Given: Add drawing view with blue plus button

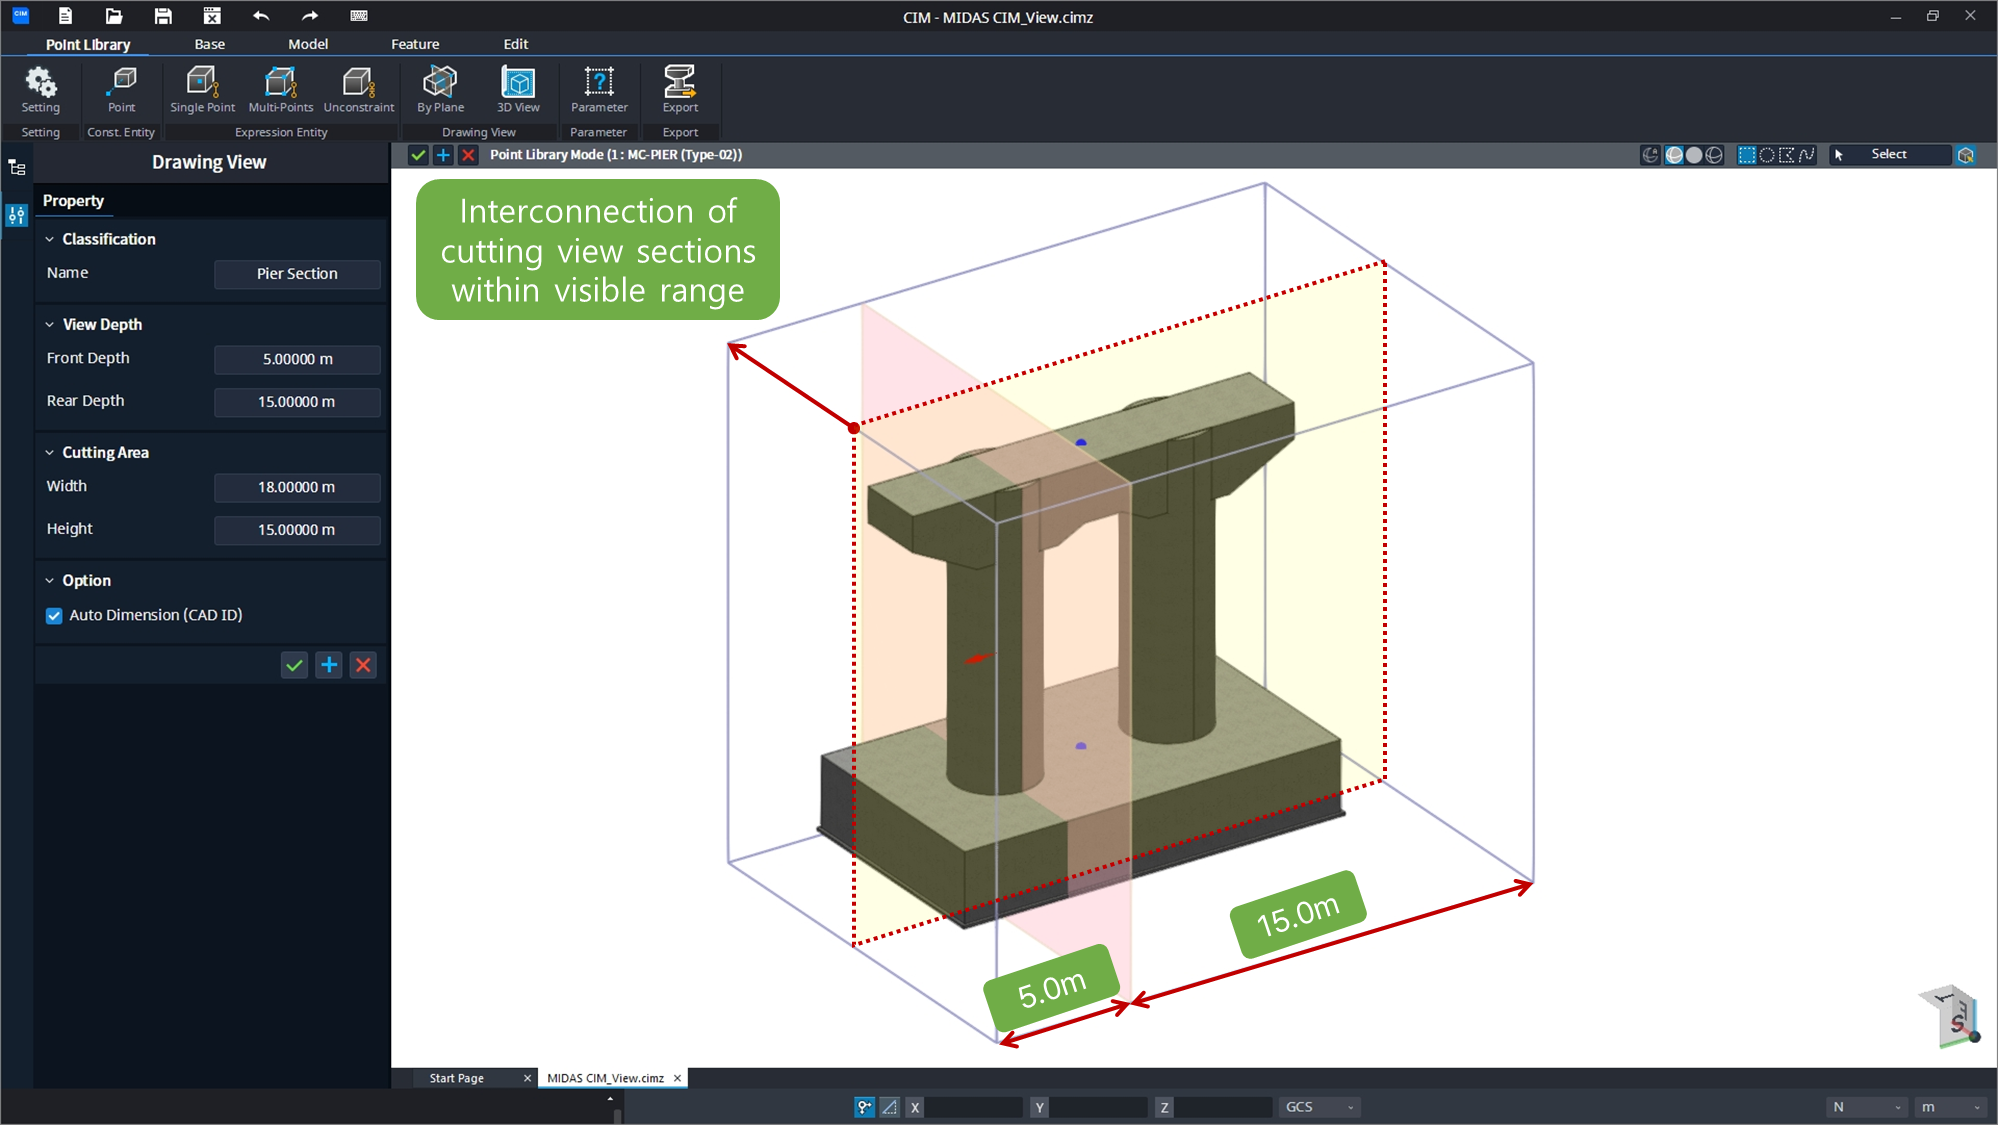Looking at the screenshot, I should click(x=329, y=666).
